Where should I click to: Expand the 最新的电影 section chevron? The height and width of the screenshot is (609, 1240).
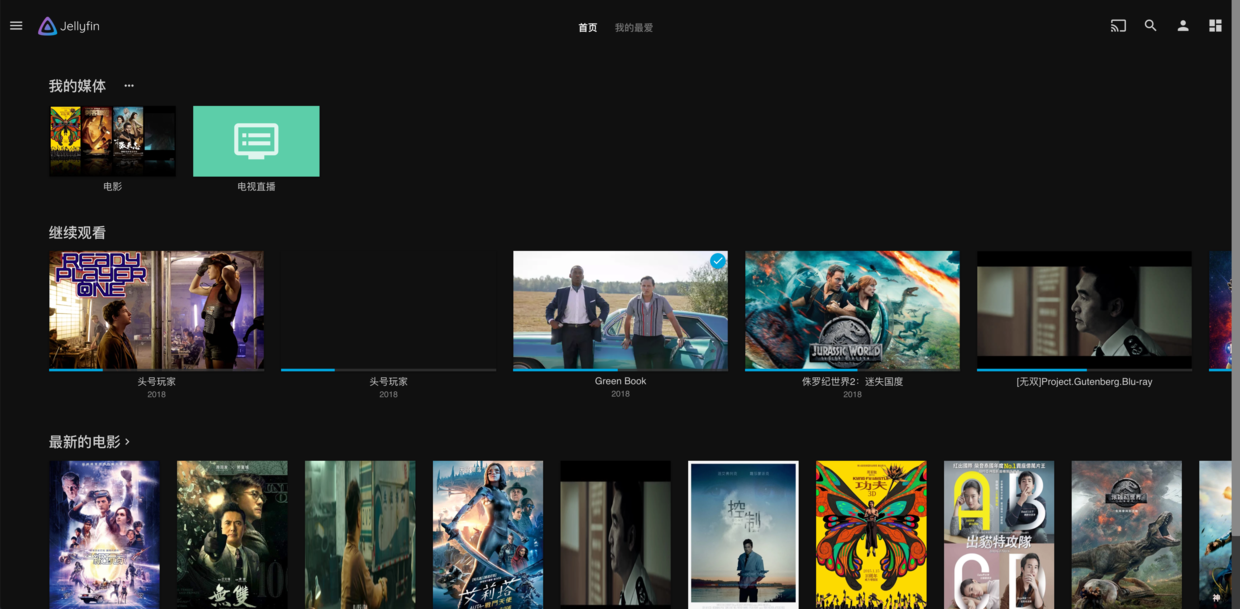[x=128, y=442]
